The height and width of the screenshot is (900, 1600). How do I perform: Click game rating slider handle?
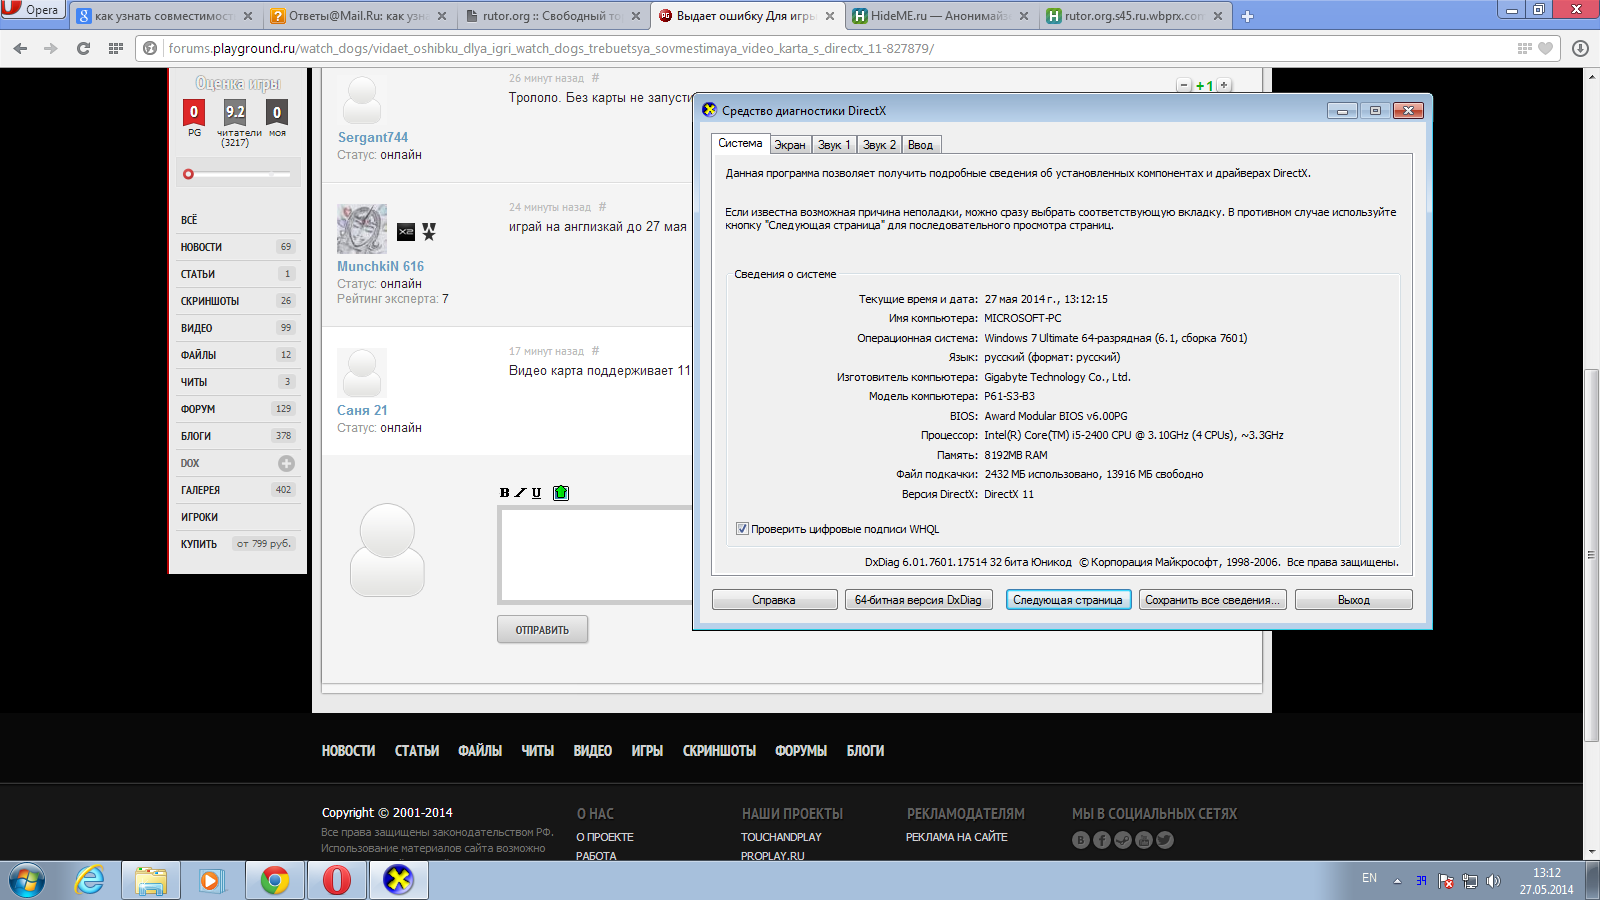pyautogui.click(x=188, y=174)
